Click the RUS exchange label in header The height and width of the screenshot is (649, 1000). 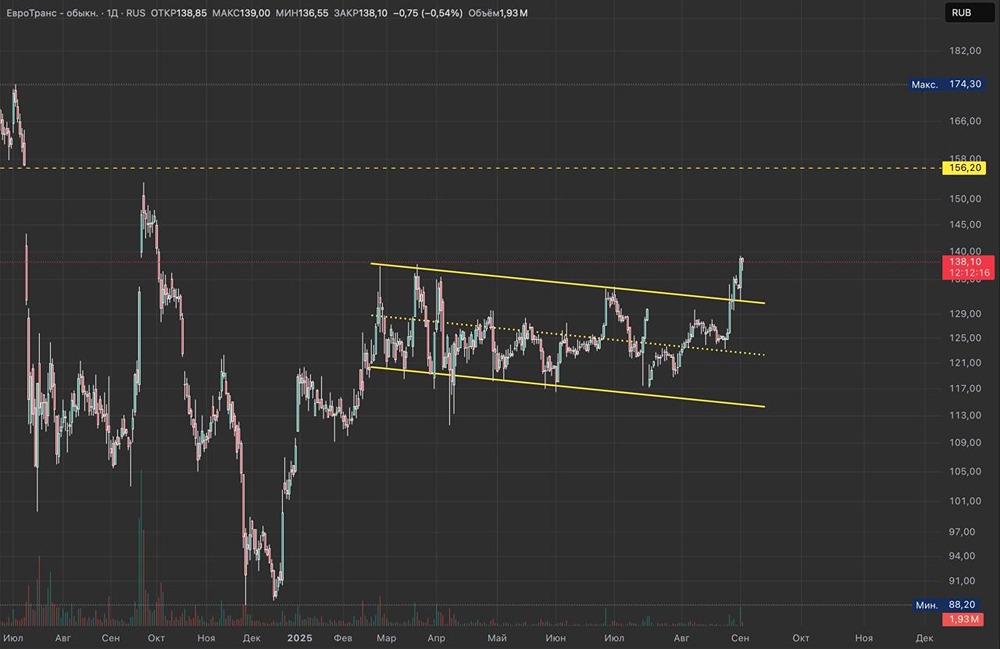[136, 13]
